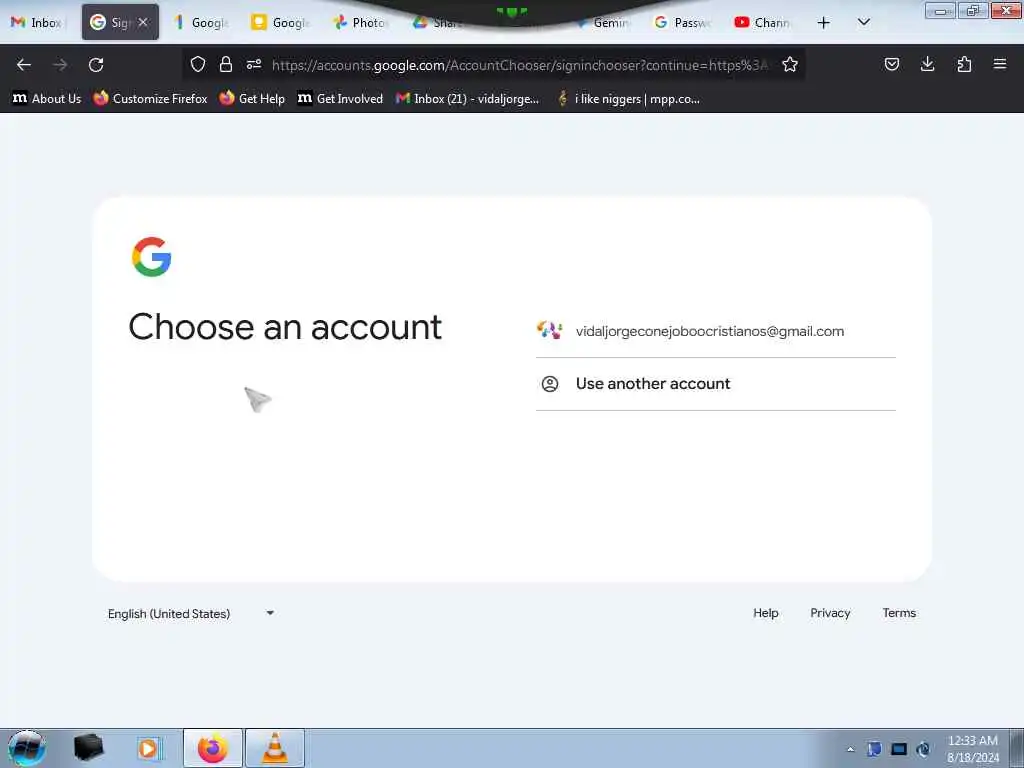Switch to the YouTube Channel tab
This screenshot has width=1024, height=768.
tap(762, 22)
